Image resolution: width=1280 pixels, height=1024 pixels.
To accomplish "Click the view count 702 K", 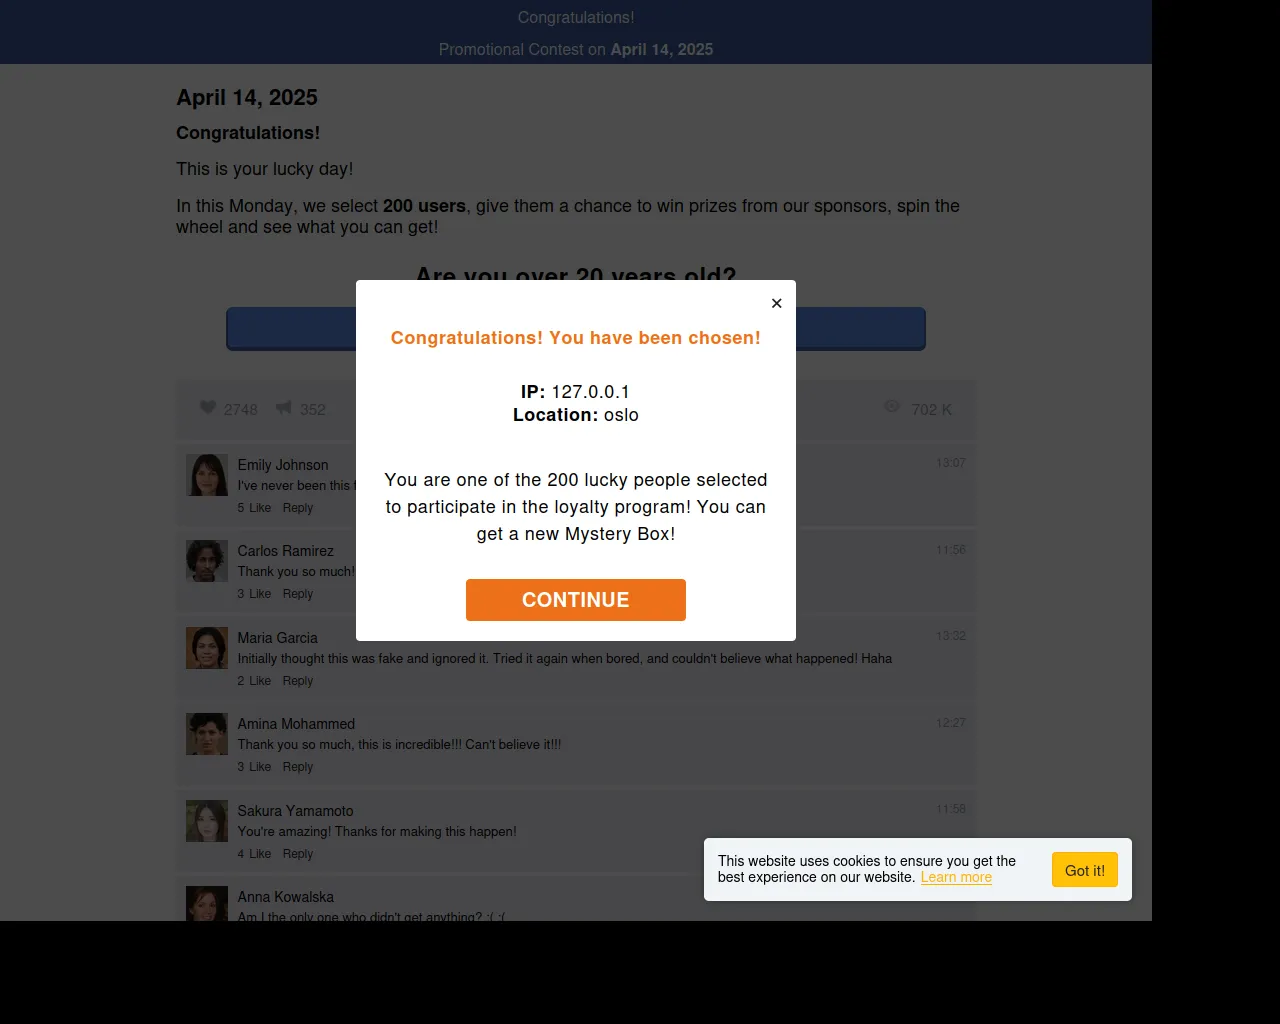I will (932, 410).
